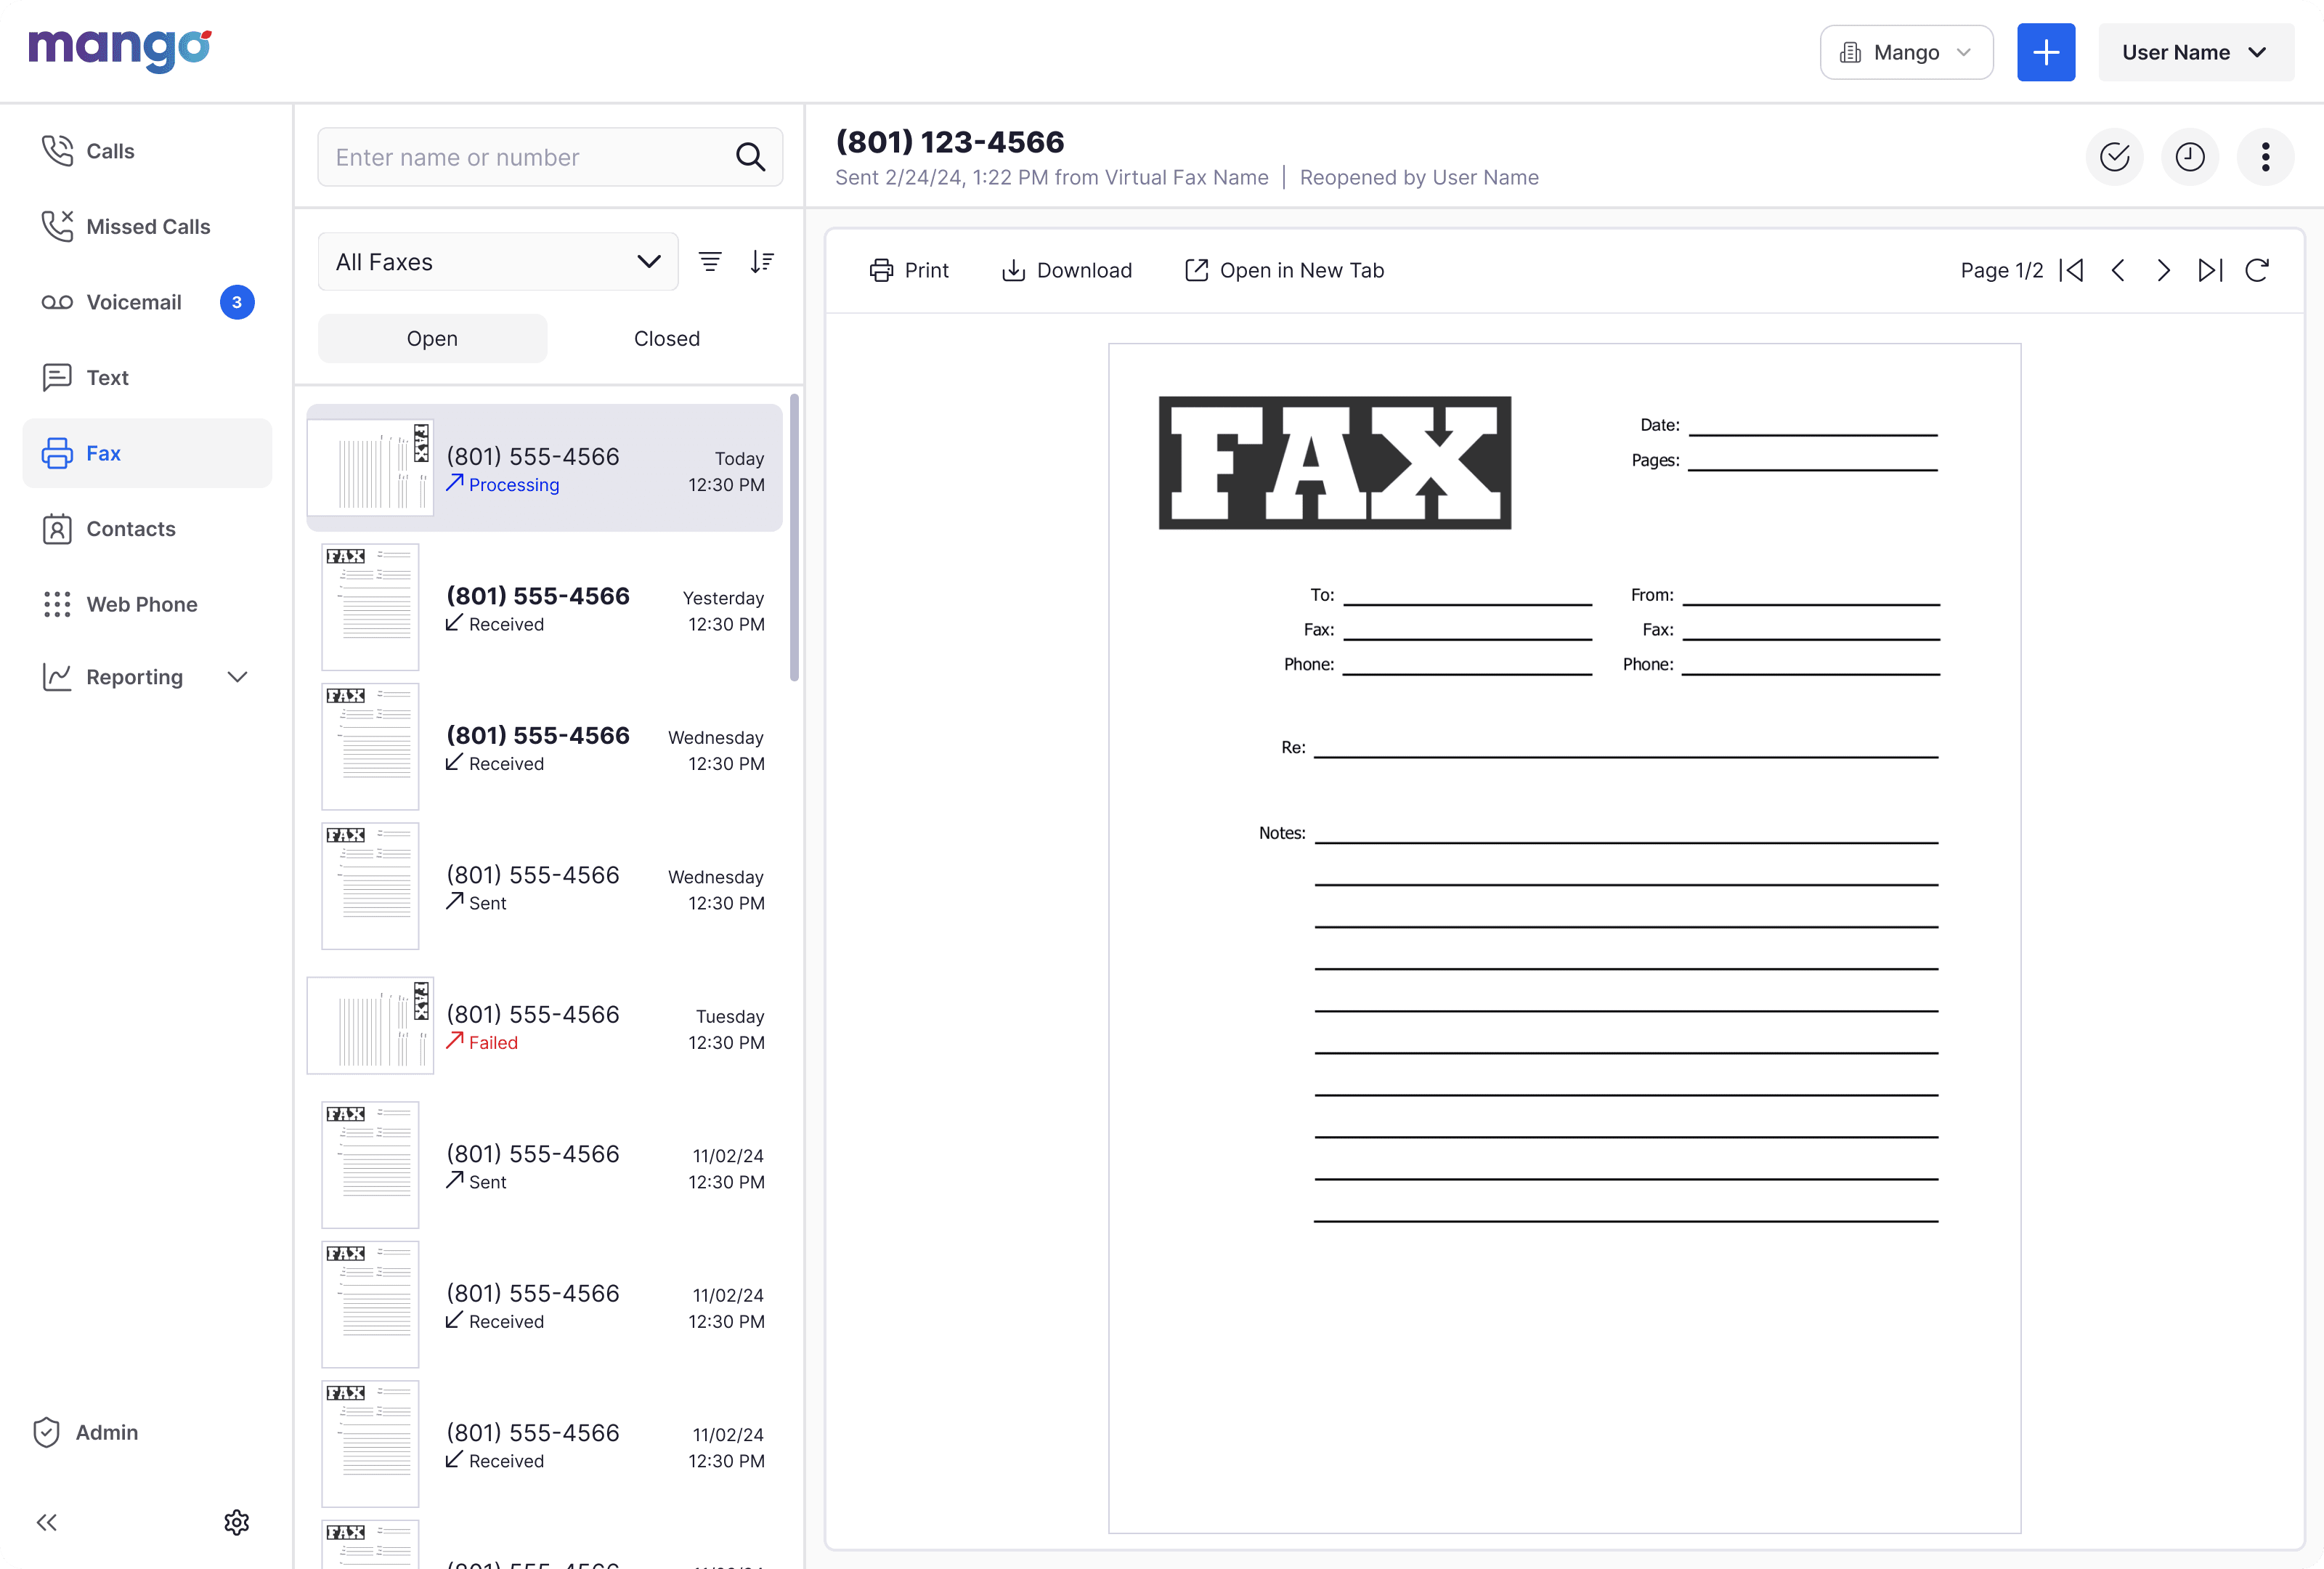Screen dimensions: 2324x1569
Task: Open the Wednesday Sent fax
Action: point(544,887)
